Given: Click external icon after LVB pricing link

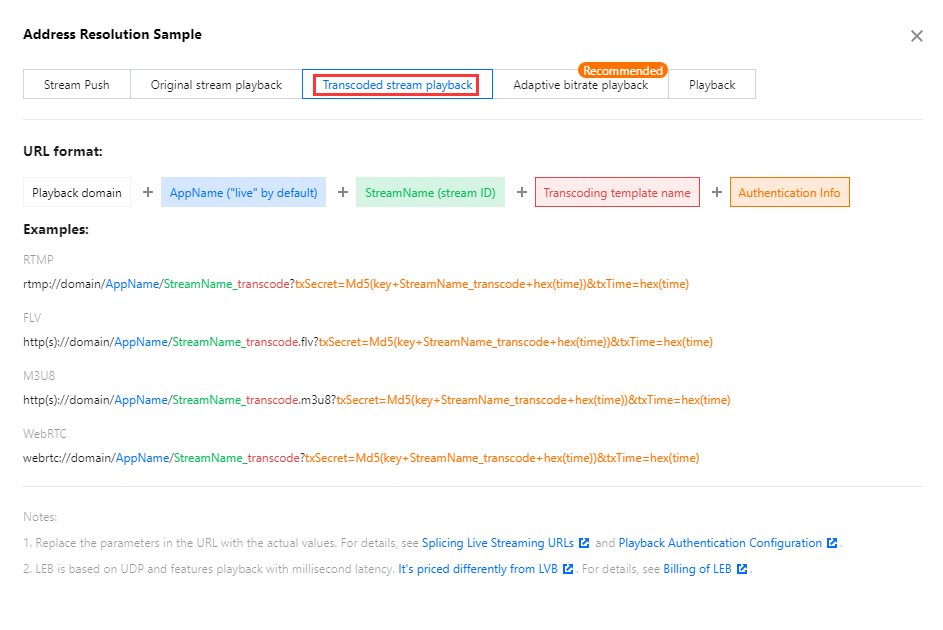Looking at the screenshot, I should 568,569.
